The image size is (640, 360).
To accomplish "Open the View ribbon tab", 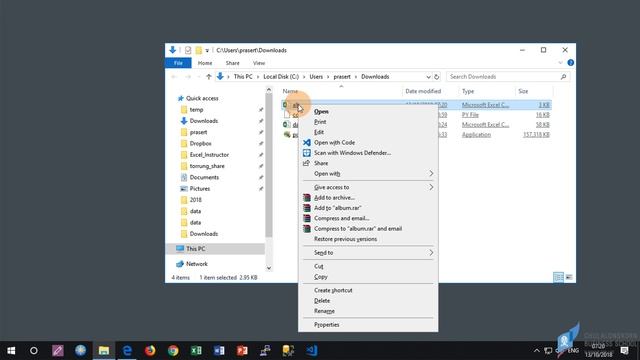I will click(259, 63).
